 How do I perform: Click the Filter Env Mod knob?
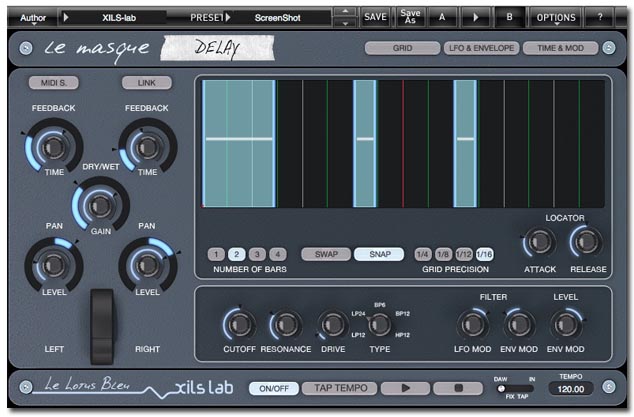[x=519, y=324]
